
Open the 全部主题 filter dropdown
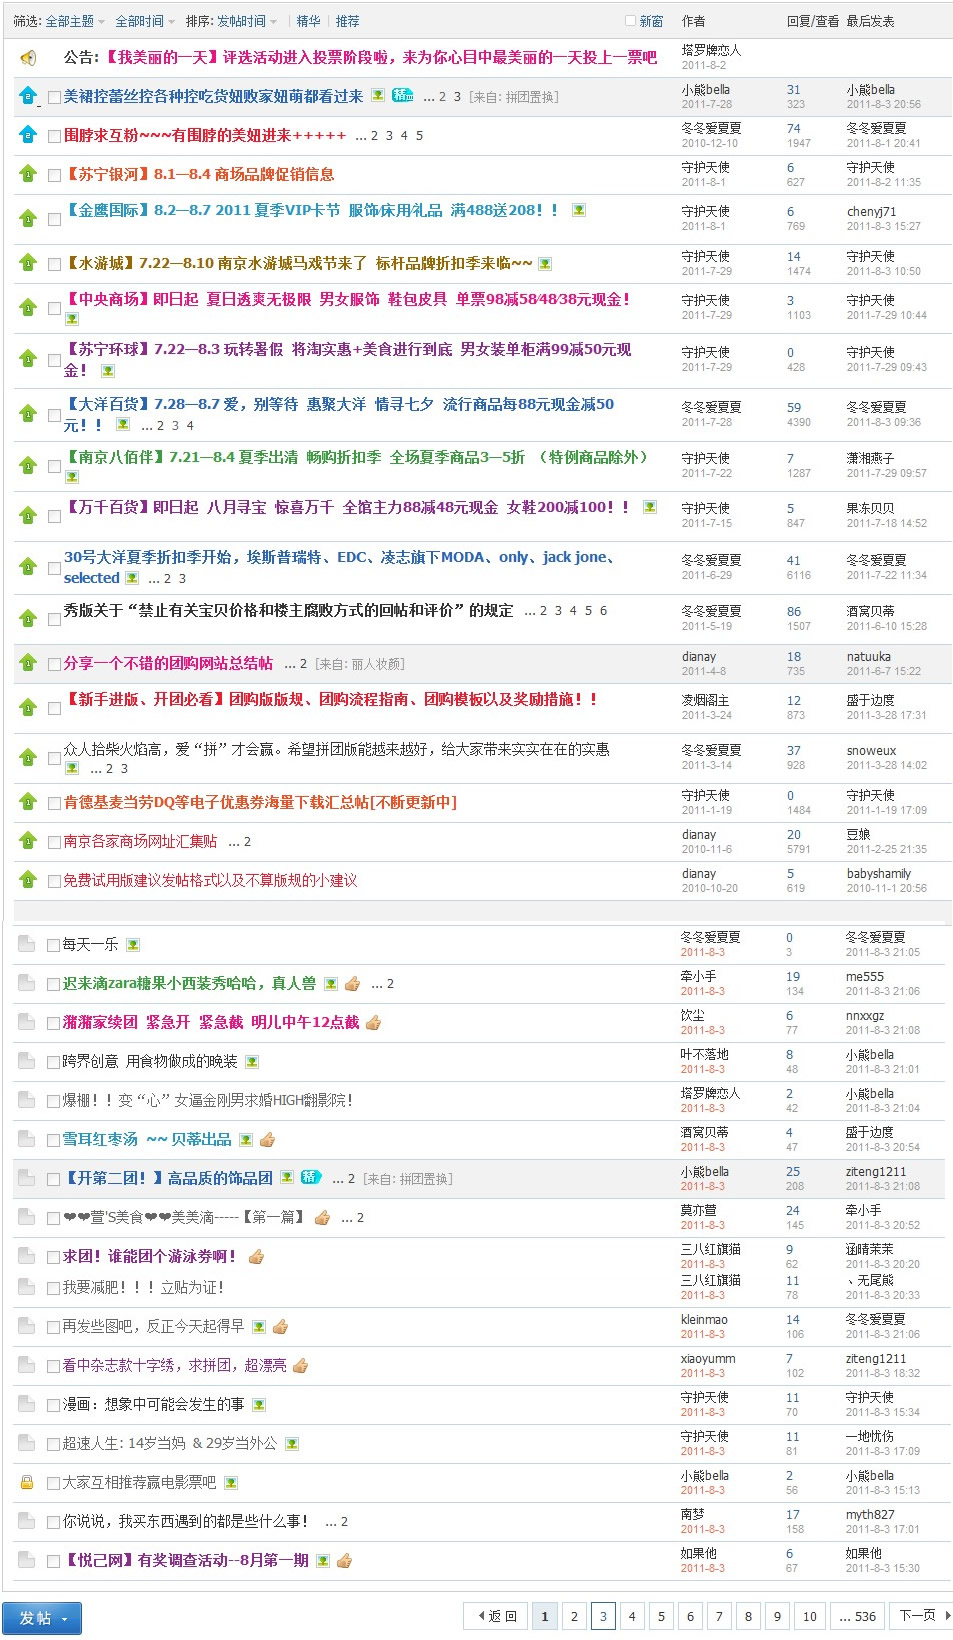(x=75, y=21)
